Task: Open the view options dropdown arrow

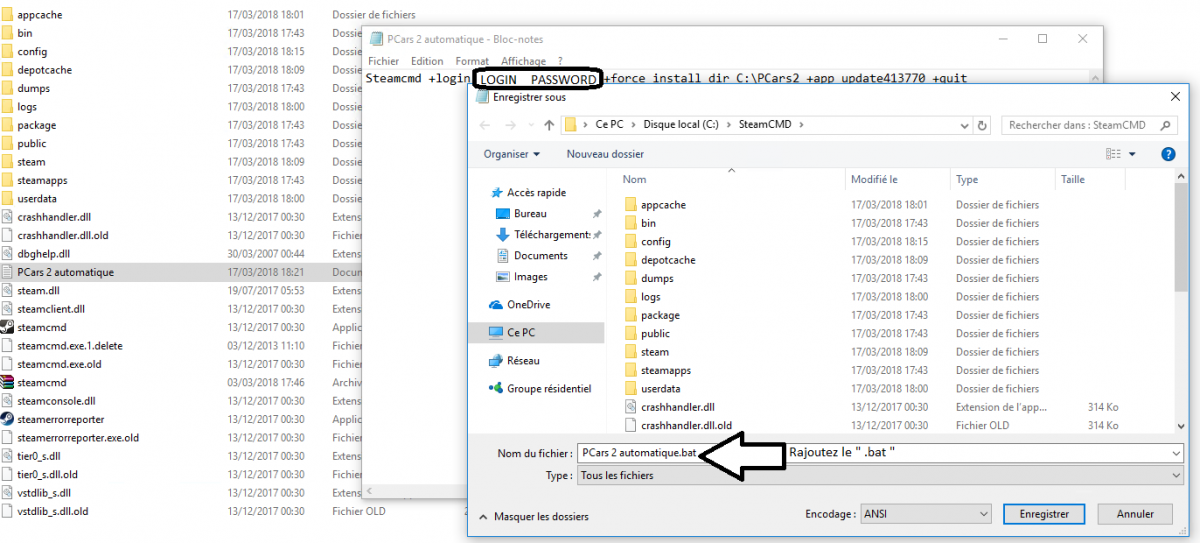Action: 1133,154
